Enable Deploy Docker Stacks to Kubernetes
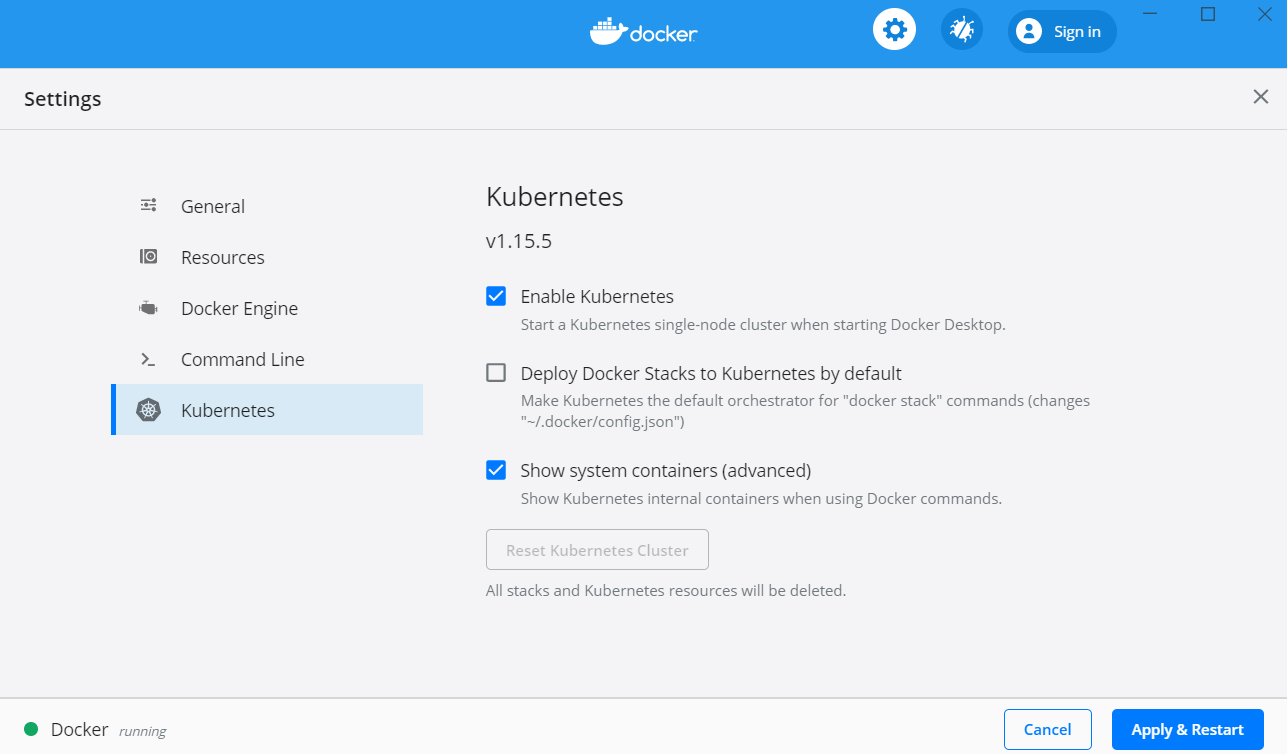The image size is (1287, 754). pyautogui.click(x=496, y=372)
